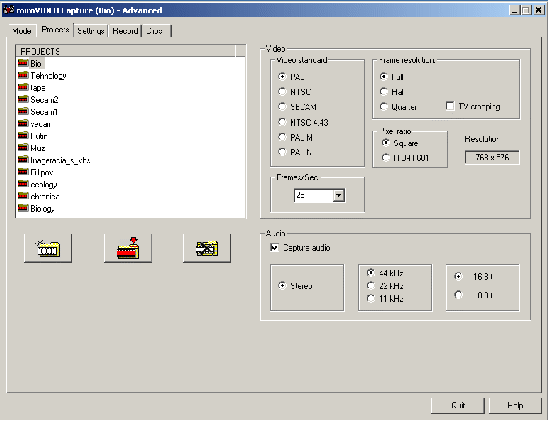Click the PROJECTS column header
This screenshot has width=549, height=421.
pyautogui.click(x=126, y=51)
